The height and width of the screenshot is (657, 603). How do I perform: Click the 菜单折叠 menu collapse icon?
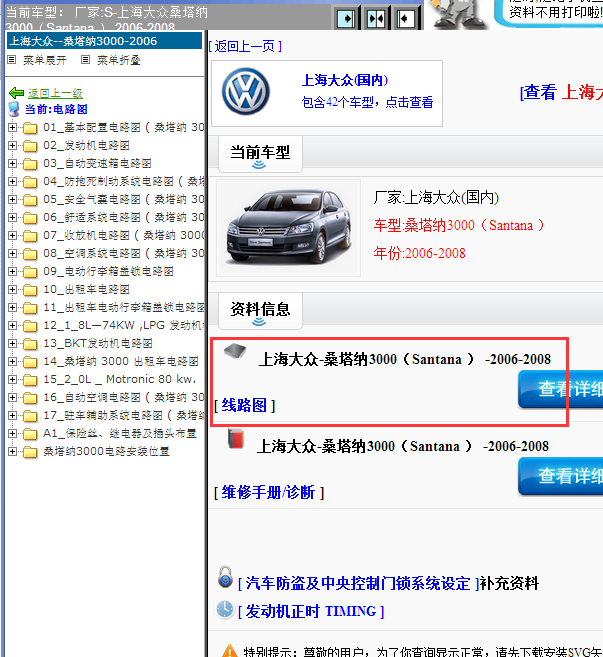pyautogui.click(x=85, y=60)
